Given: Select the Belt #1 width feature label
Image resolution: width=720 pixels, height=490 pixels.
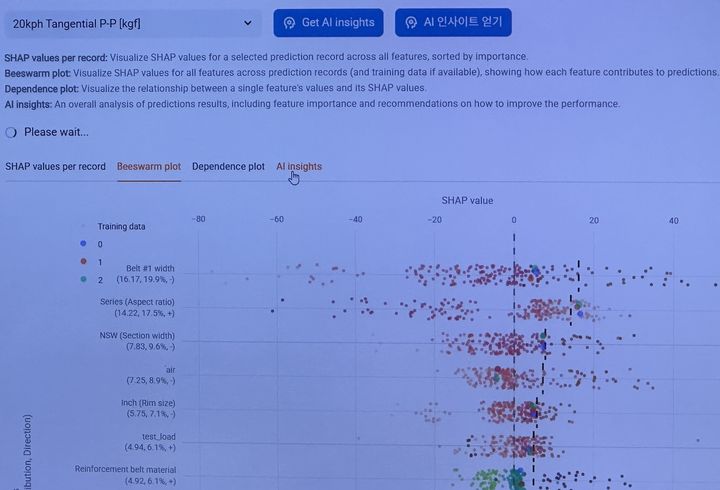Looking at the screenshot, I should point(150,268).
